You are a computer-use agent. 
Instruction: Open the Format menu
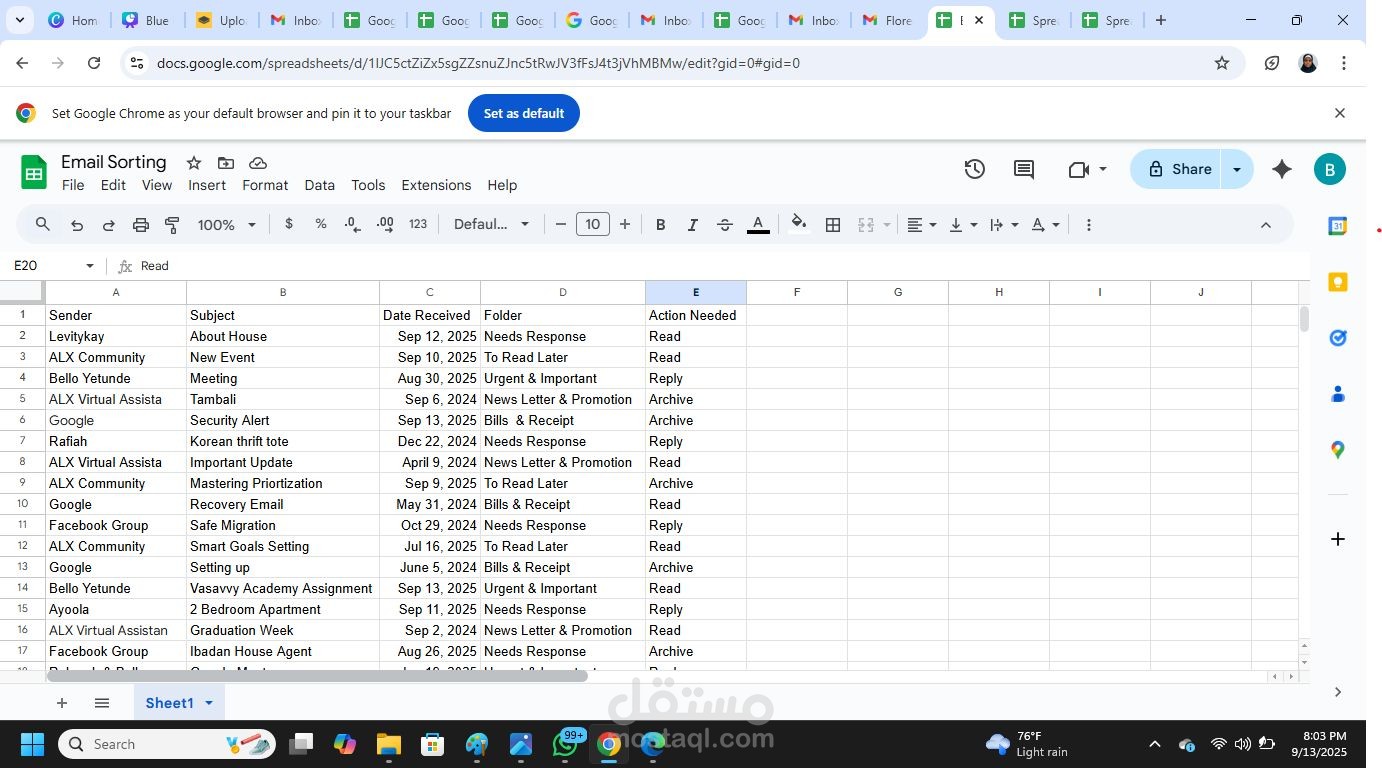click(x=264, y=185)
